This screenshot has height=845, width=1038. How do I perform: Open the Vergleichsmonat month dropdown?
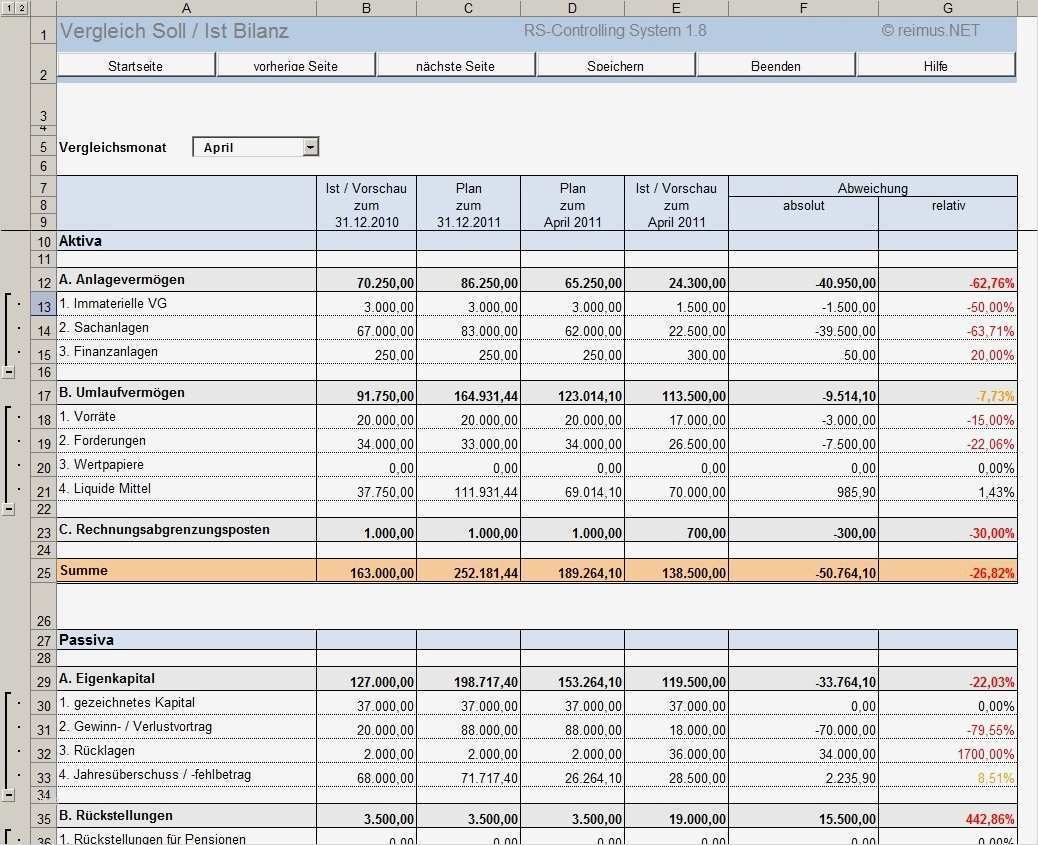click(x=311, y=146)
